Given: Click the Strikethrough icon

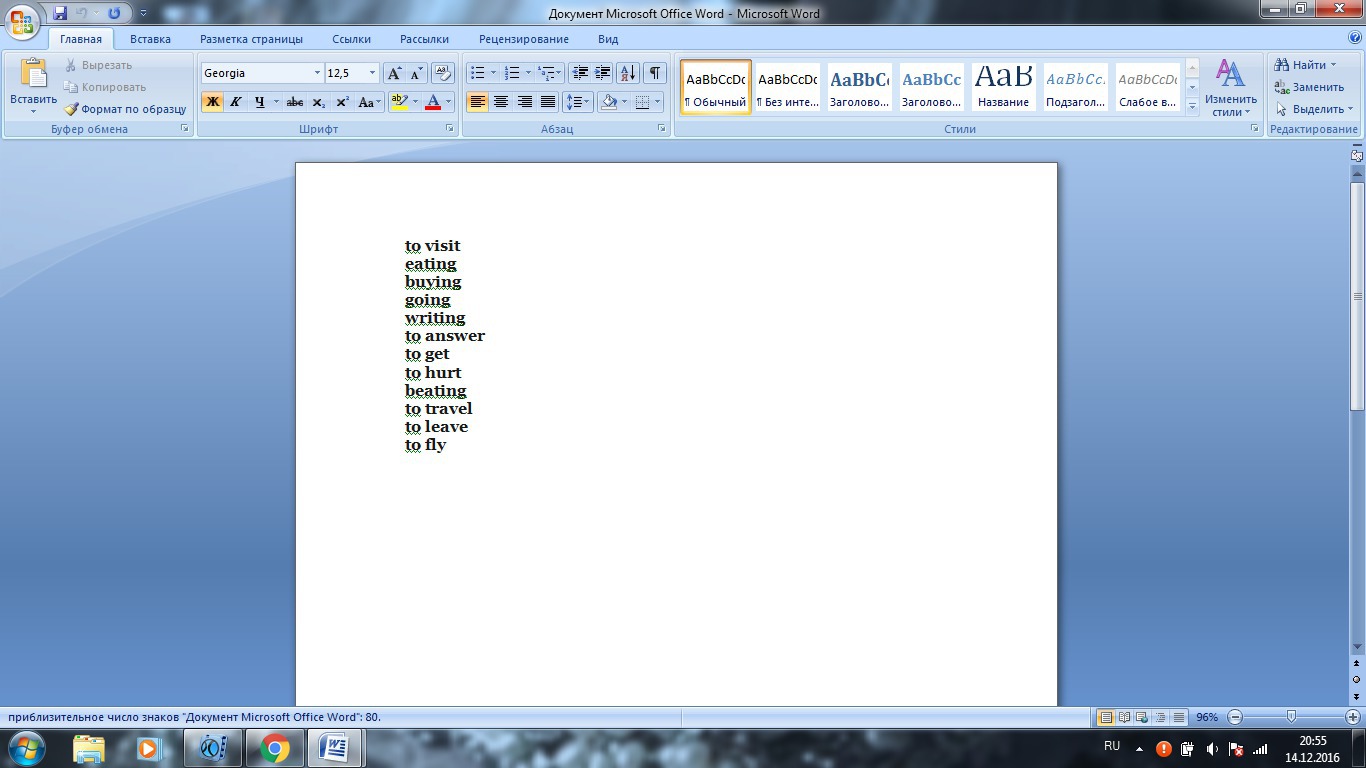Looking at the screenshot, I should point(294,102).
